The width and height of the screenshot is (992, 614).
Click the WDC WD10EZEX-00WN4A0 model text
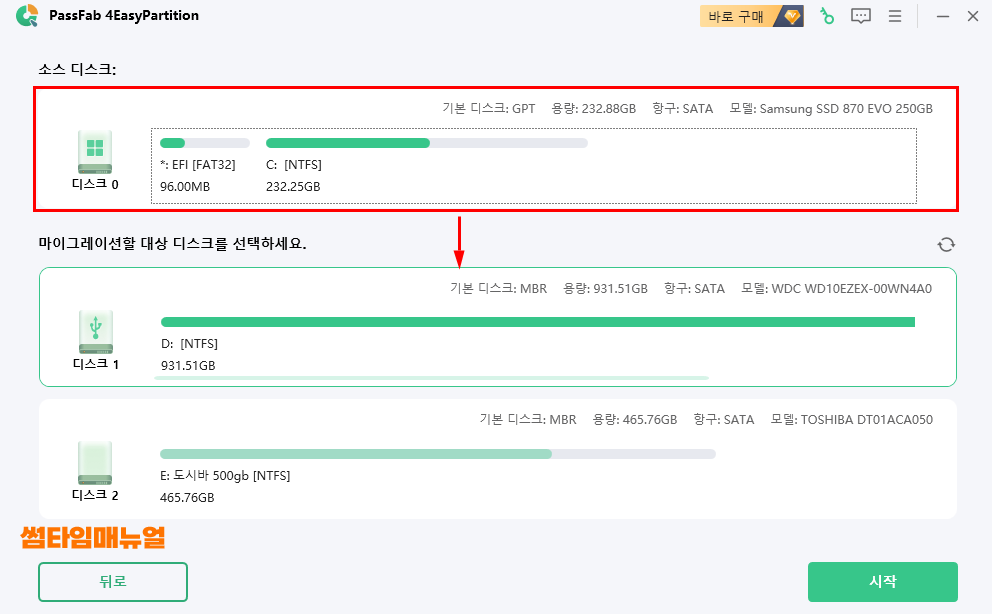tap(836, 288)
